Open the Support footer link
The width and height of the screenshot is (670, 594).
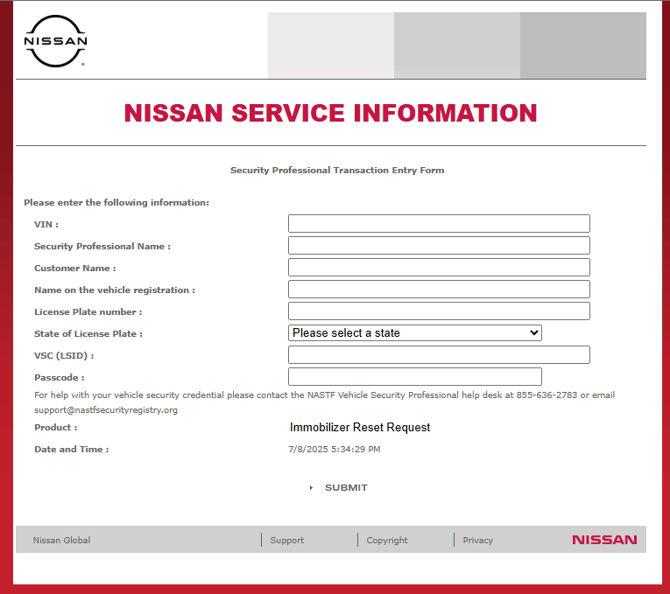(287, 540)
